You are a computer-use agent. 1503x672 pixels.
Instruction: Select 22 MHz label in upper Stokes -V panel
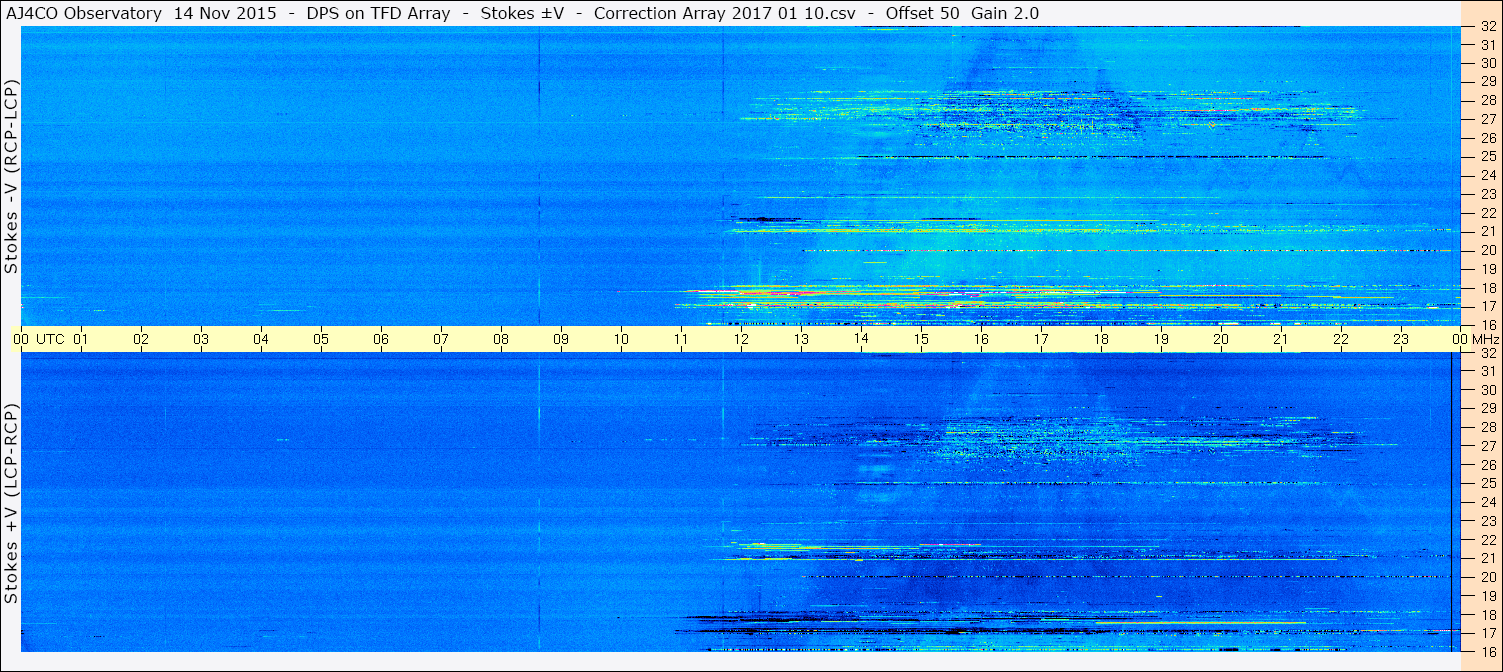point(1488,212)
